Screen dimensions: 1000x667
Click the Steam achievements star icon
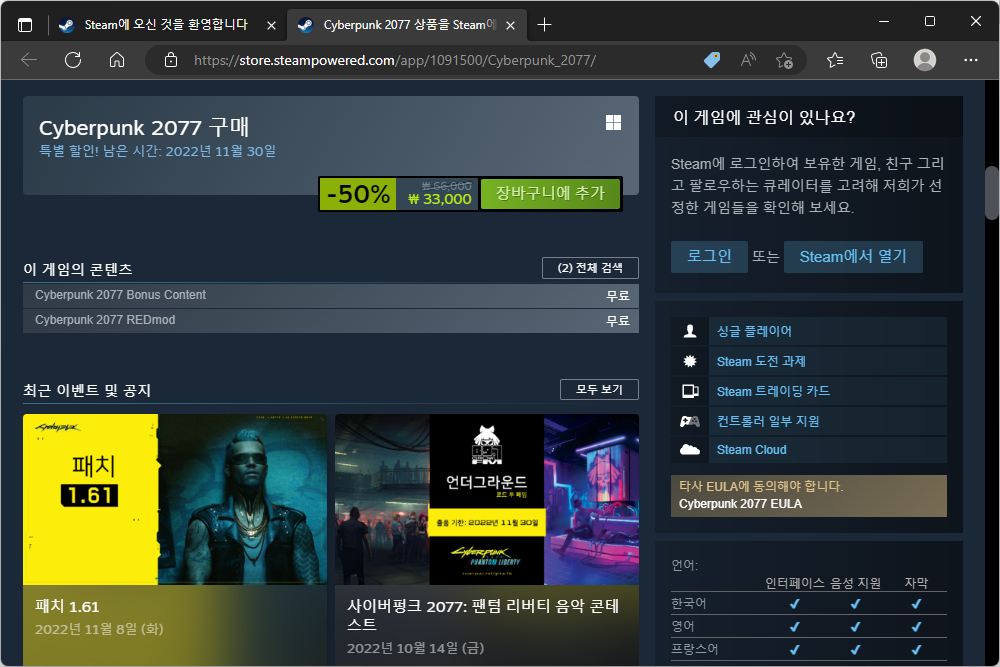click(x=689, y=361)
